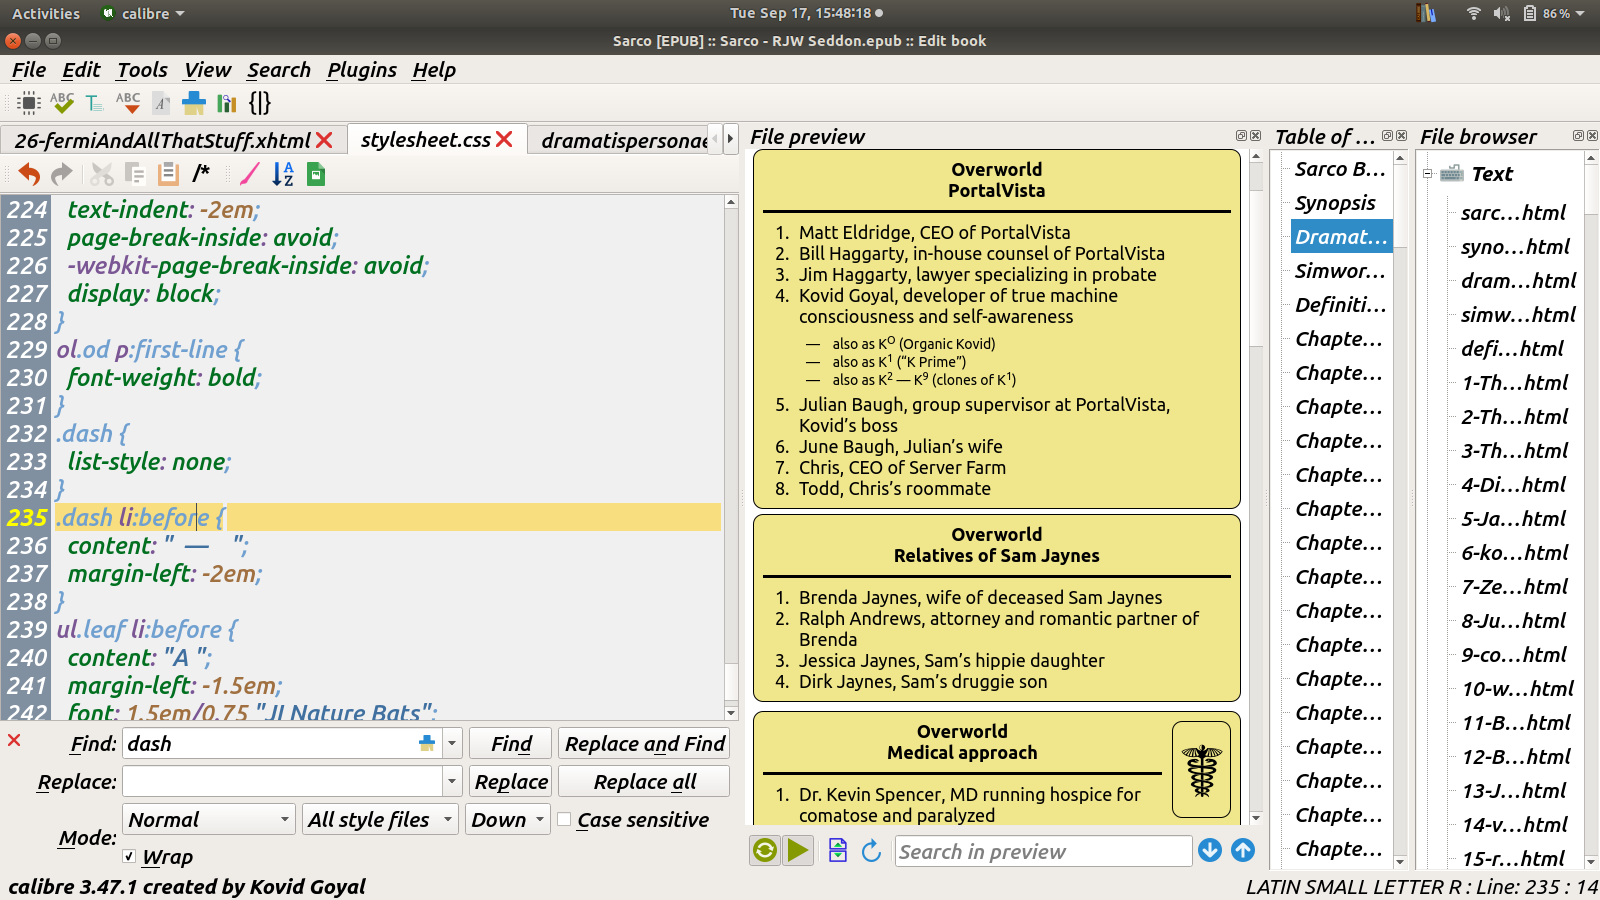Click the empty Replace text field
The height and width of the screenshot is (900, 1600).
[x=282, y=781]
